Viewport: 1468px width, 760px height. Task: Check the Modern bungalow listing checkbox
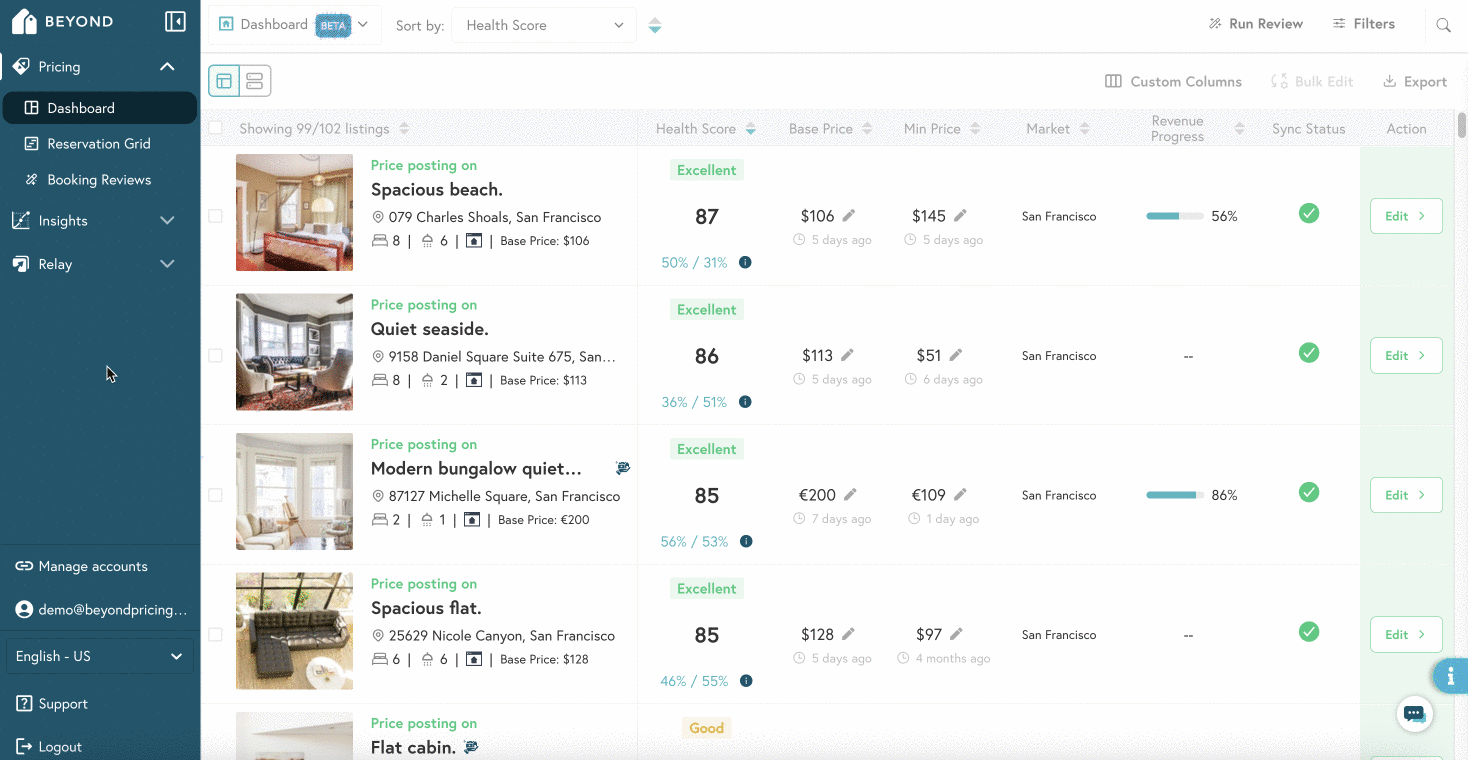(214, 492)
